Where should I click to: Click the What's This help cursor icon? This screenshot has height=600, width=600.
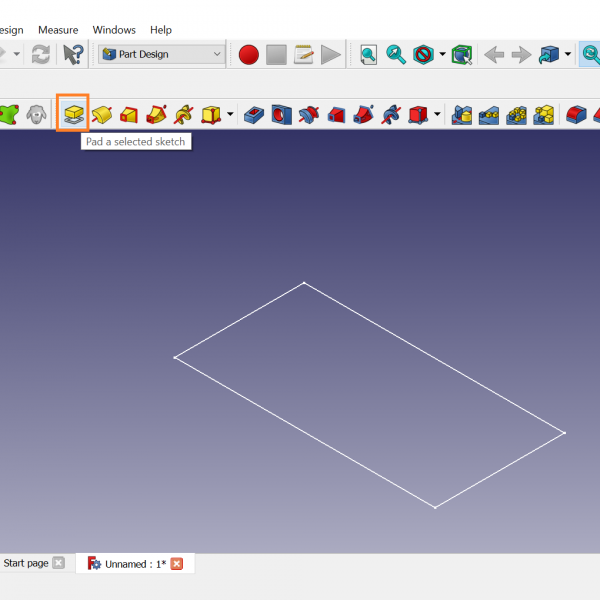click(x=73, y=54)
